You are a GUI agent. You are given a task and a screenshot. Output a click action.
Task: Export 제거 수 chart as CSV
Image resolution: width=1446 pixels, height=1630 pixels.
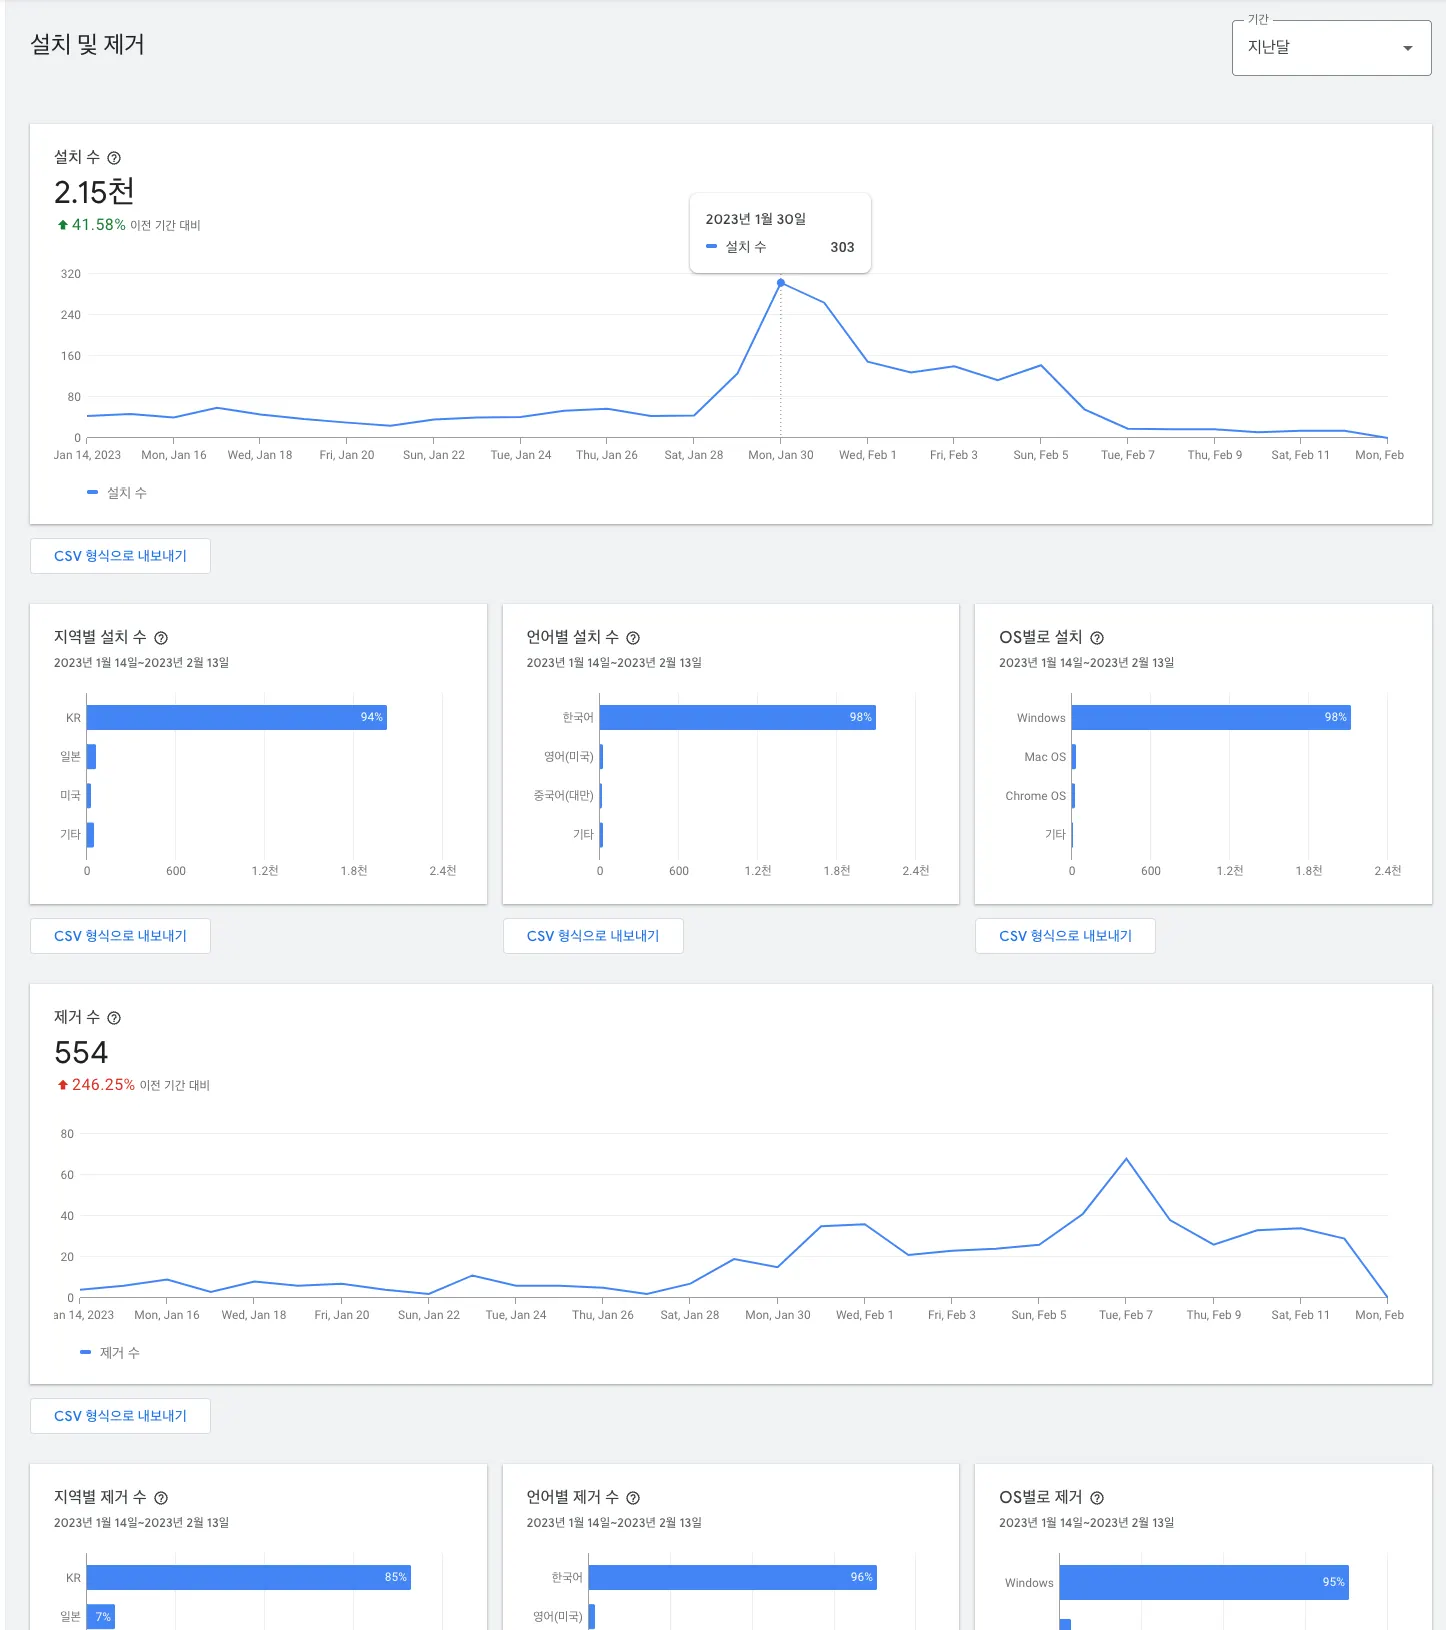point(120,1416)
